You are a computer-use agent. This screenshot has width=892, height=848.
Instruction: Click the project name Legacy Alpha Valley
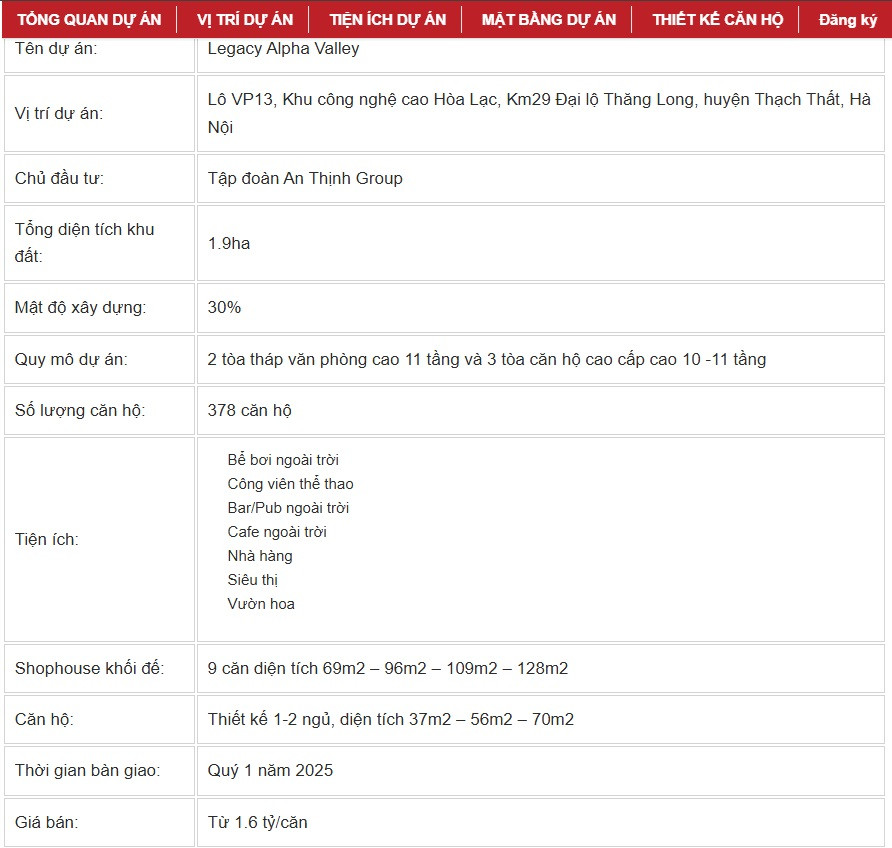coord(283,48)
